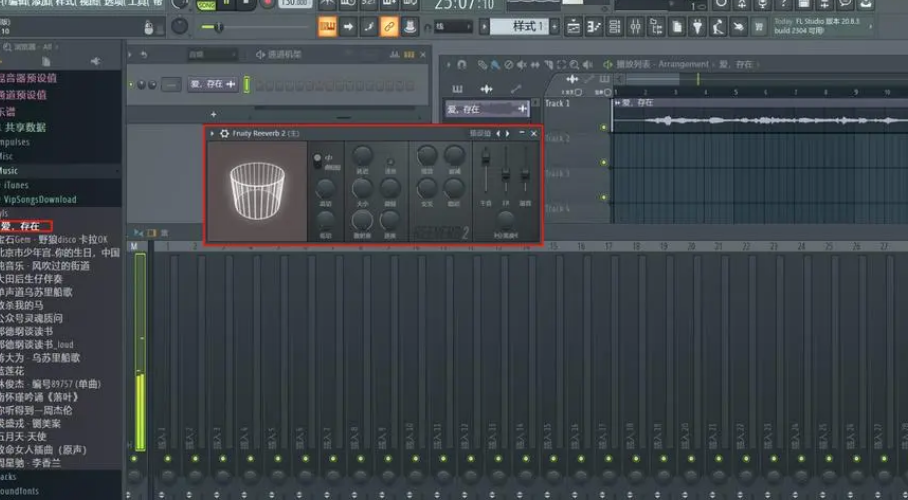Viewport: 908px width, 500px height.
Task: Go to next Reeverb preset arrow
Action: point(508,133)
